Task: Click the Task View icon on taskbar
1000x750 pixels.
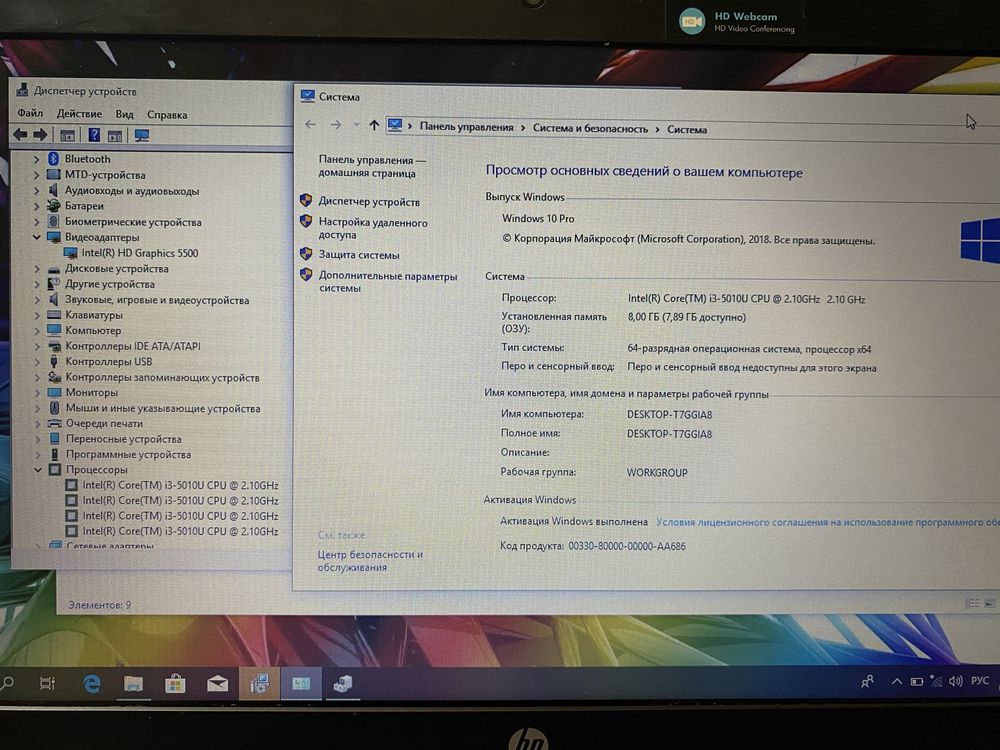Action: coord(48,684)
